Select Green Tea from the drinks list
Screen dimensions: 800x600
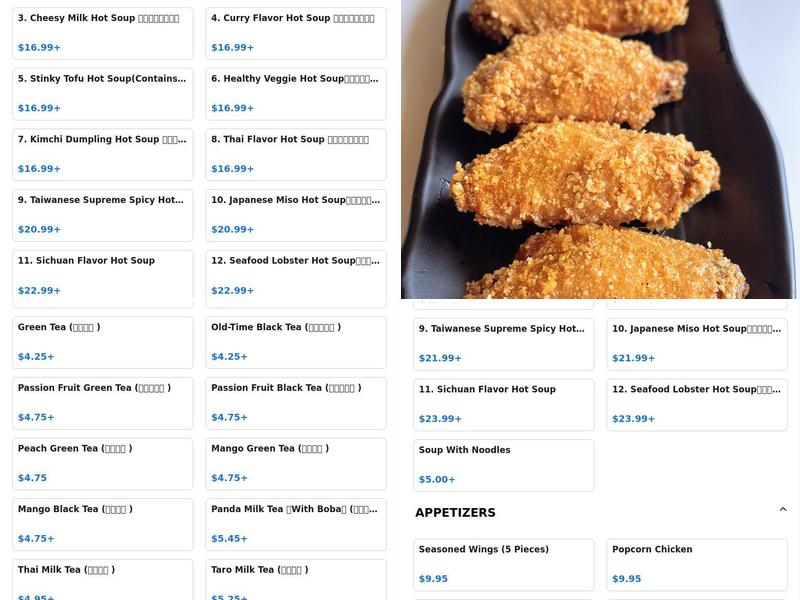click(x=102, y=342)
